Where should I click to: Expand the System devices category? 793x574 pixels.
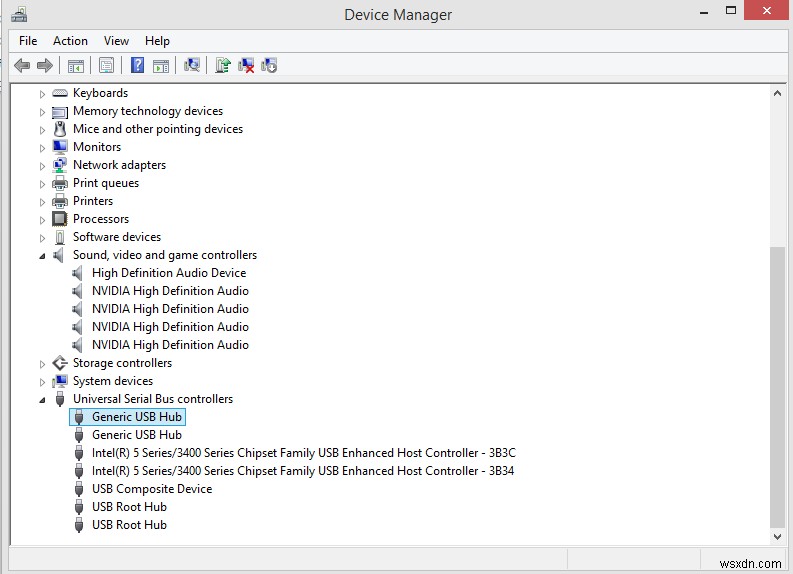[x=42, y=382]
